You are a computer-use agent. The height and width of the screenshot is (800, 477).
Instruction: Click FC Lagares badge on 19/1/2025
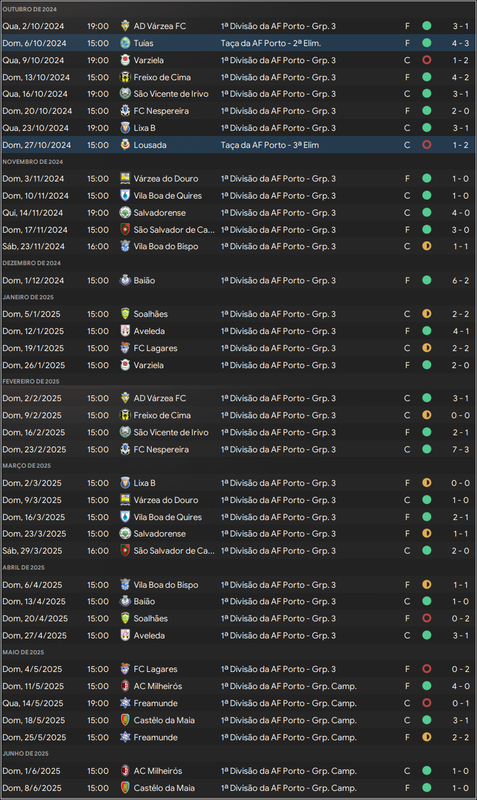pos(125,348)
